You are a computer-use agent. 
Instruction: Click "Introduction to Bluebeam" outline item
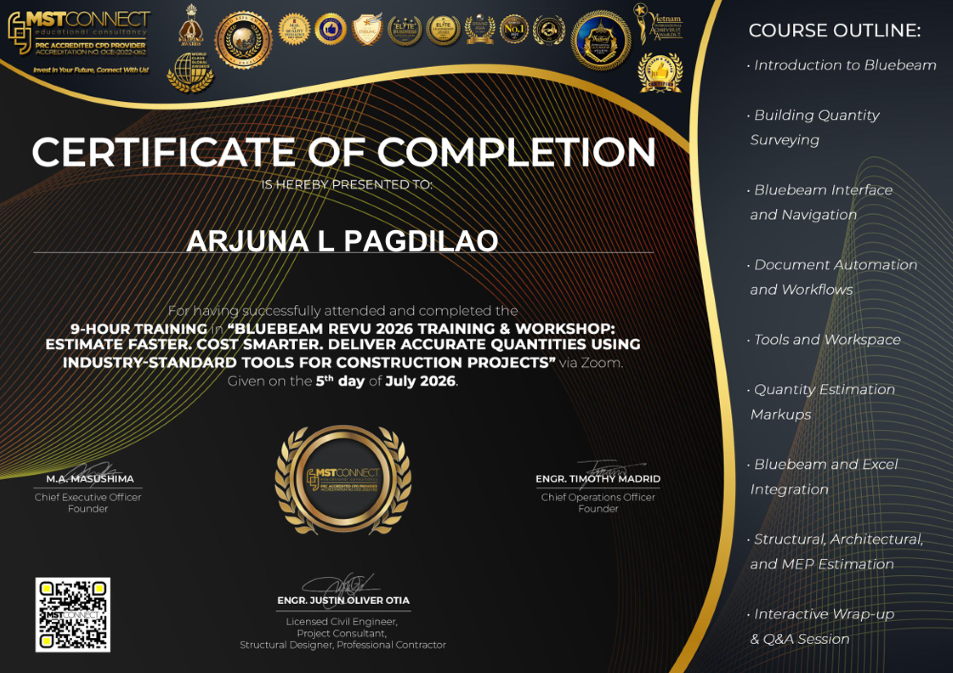click(x=842, y=65)
